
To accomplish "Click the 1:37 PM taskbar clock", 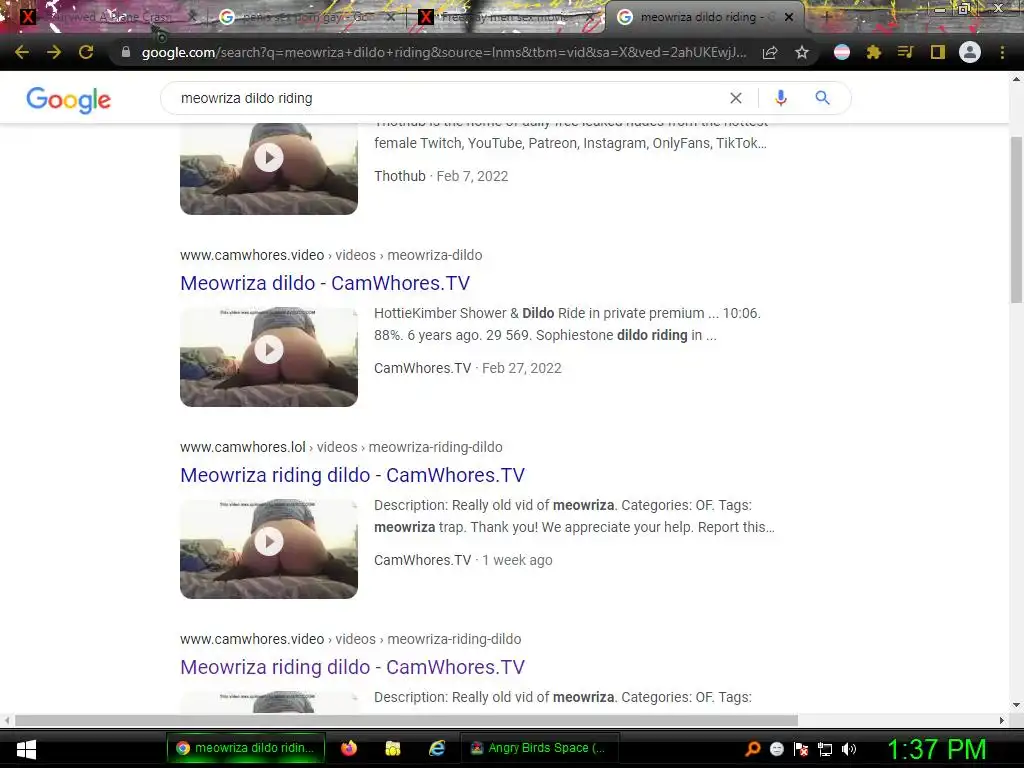I will point(936,749).
